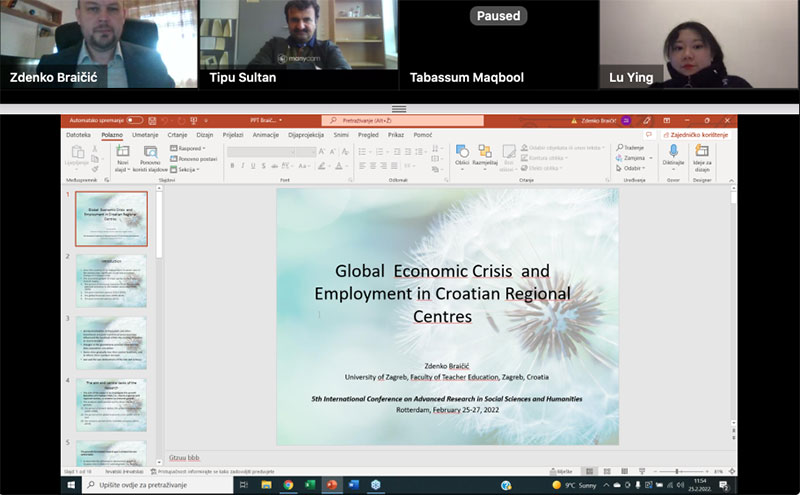The height and width of the screenshot is (495, 800).
Task: Switch to the Animacije tab
Action: (x=266, y=134)
